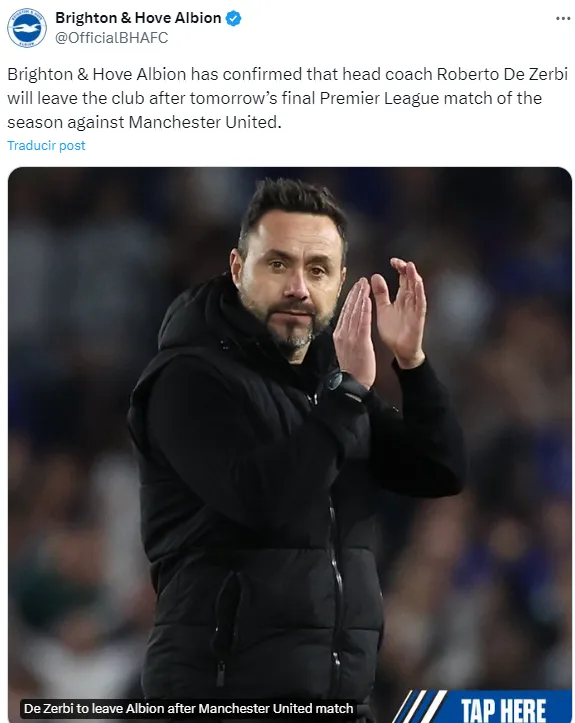This screenshot has height=723, width=575.
Task: Tap the TAP HERE banner
Action: click(503, 708)
